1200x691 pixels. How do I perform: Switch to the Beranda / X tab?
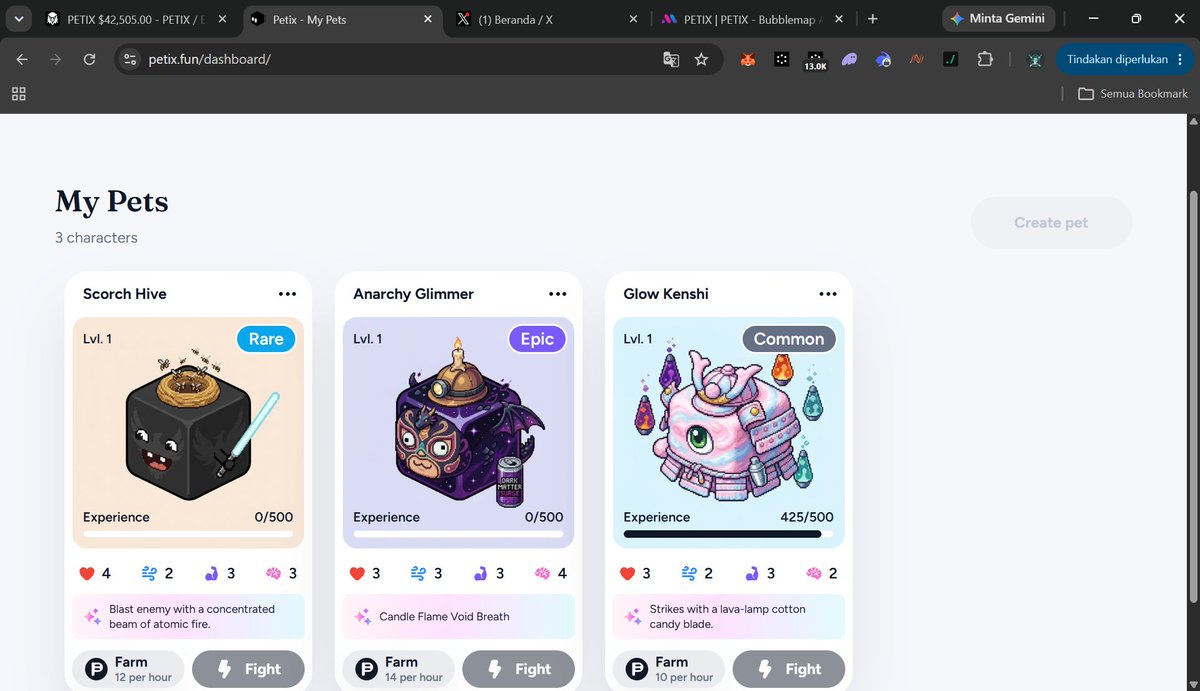(x=547, y=19)
